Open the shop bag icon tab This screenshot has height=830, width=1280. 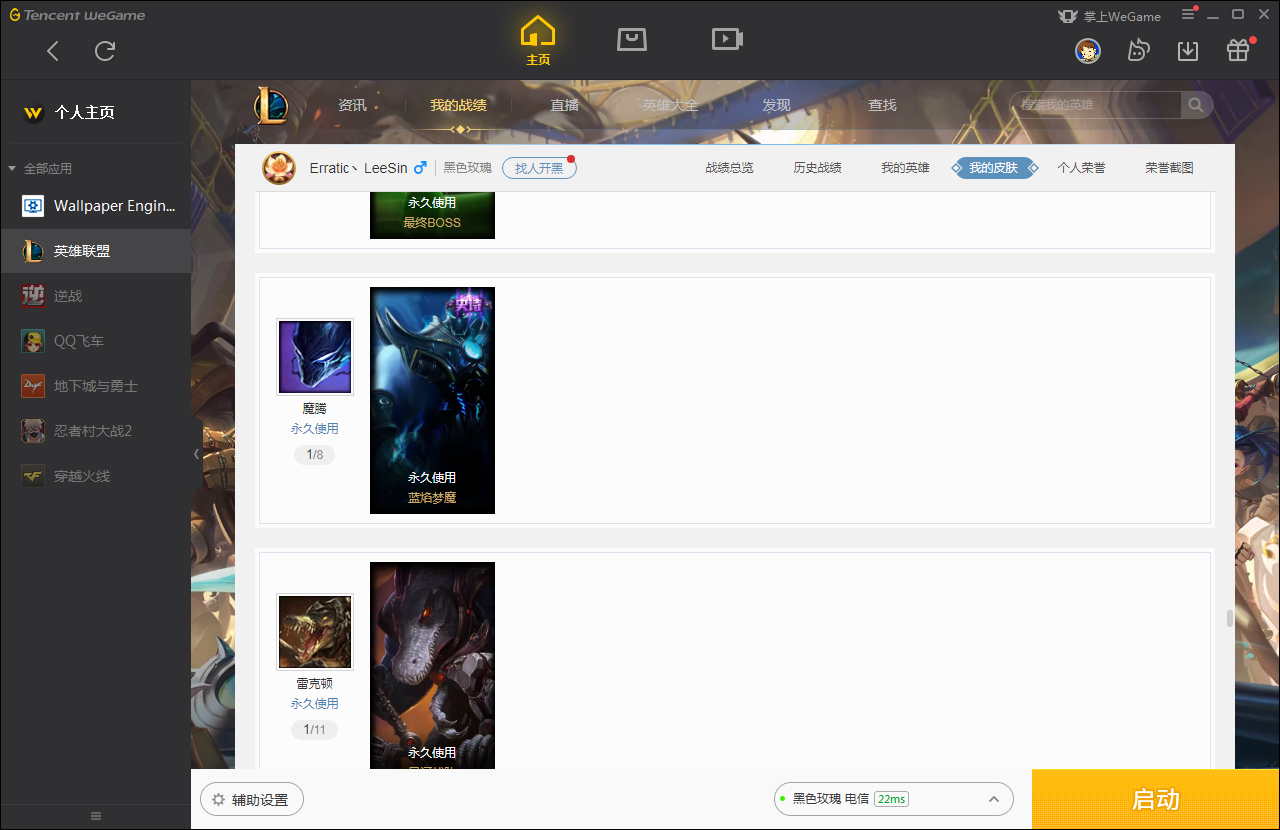632,39
